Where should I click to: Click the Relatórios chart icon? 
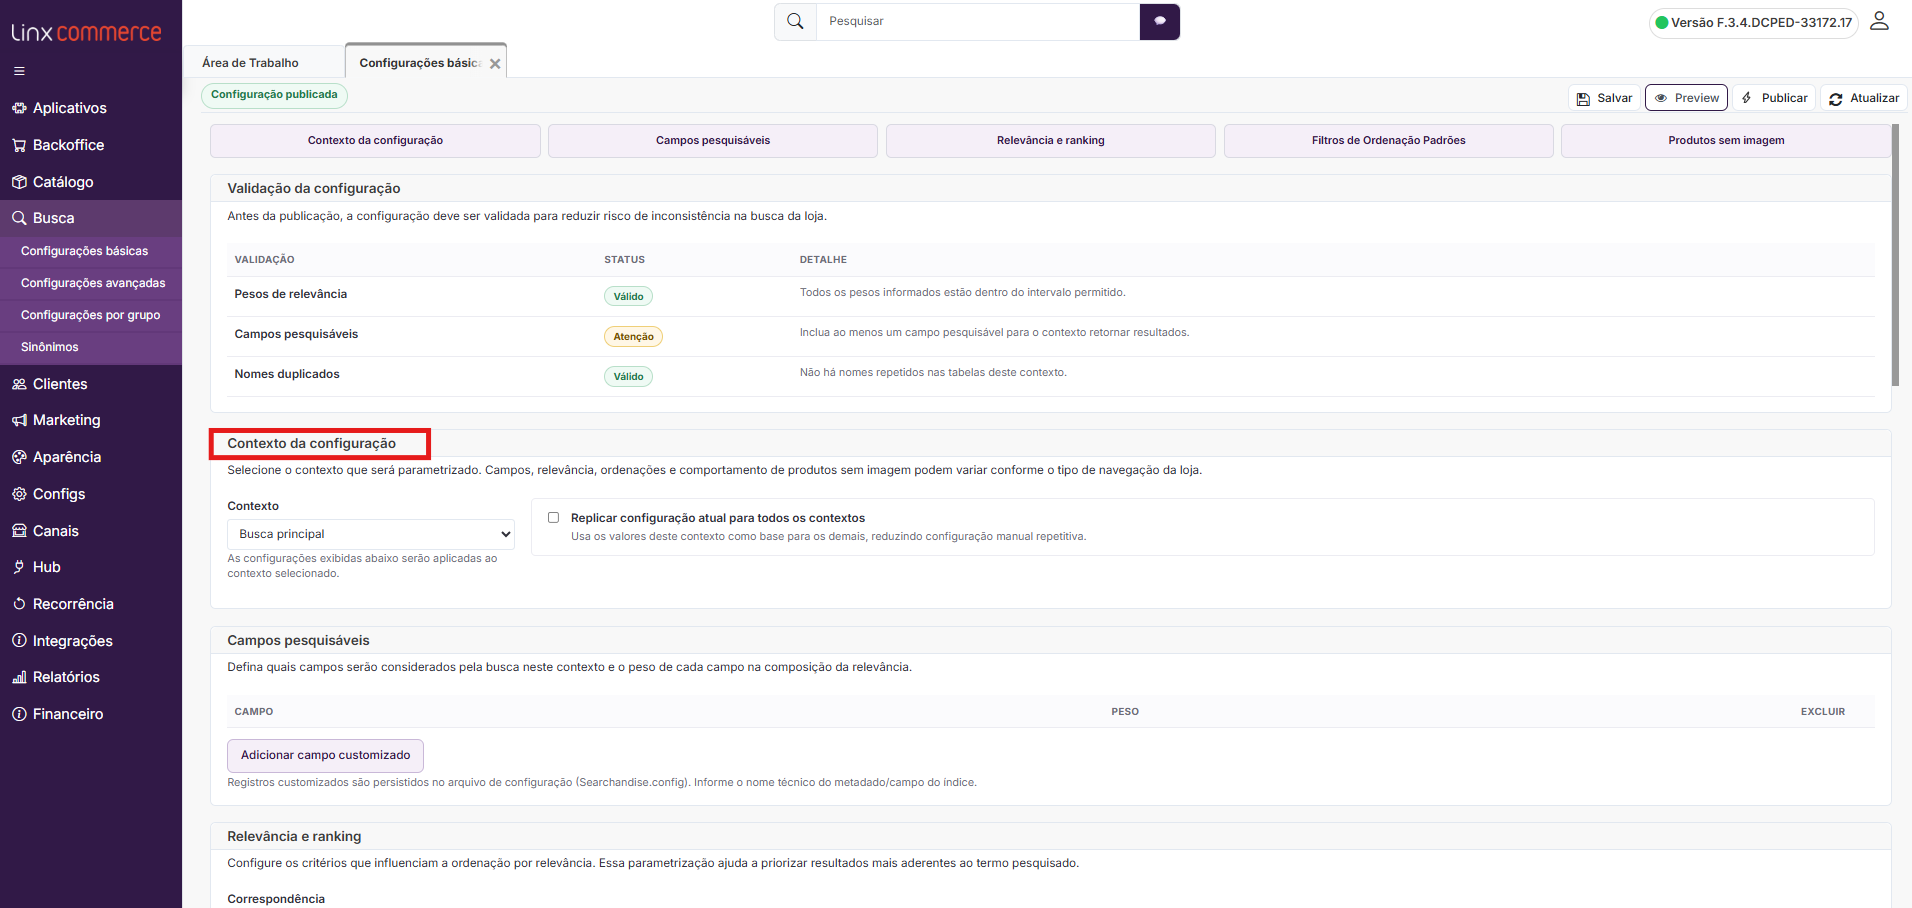19,677
